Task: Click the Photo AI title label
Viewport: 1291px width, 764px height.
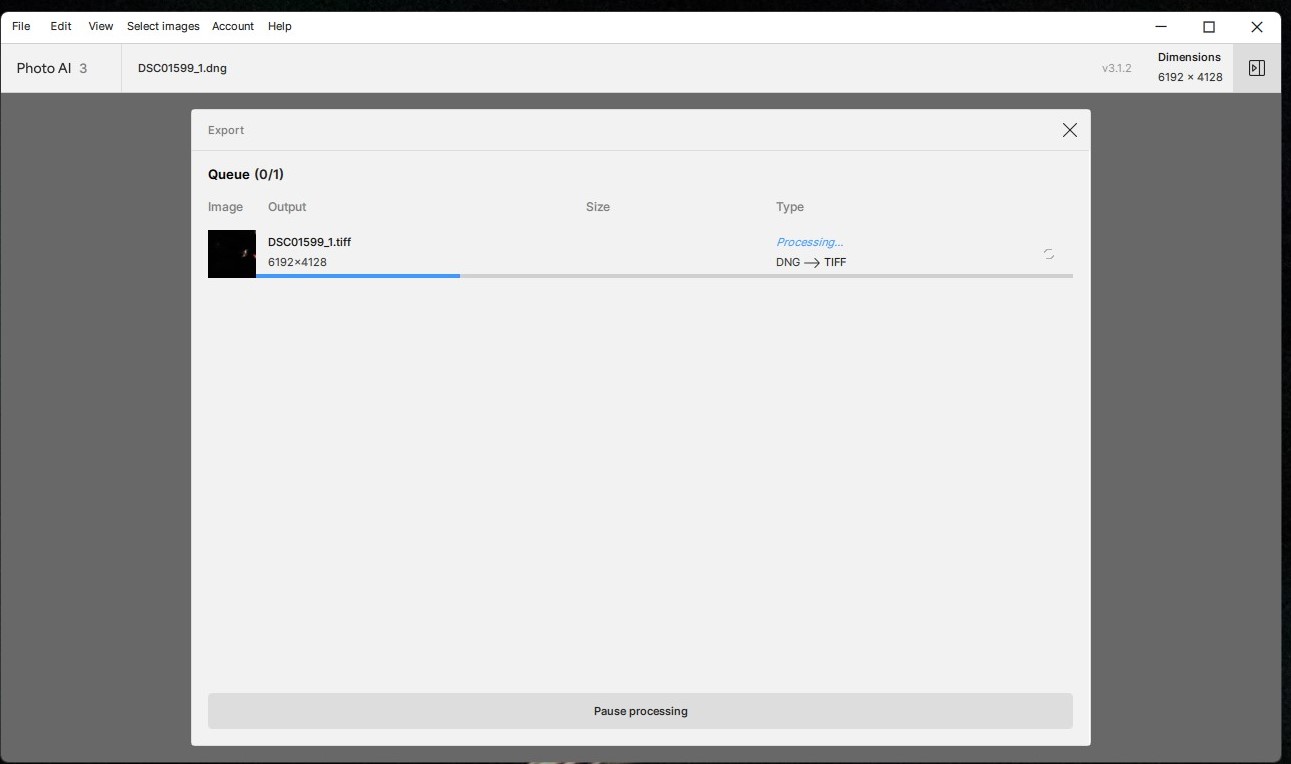Action: [44, 68]
